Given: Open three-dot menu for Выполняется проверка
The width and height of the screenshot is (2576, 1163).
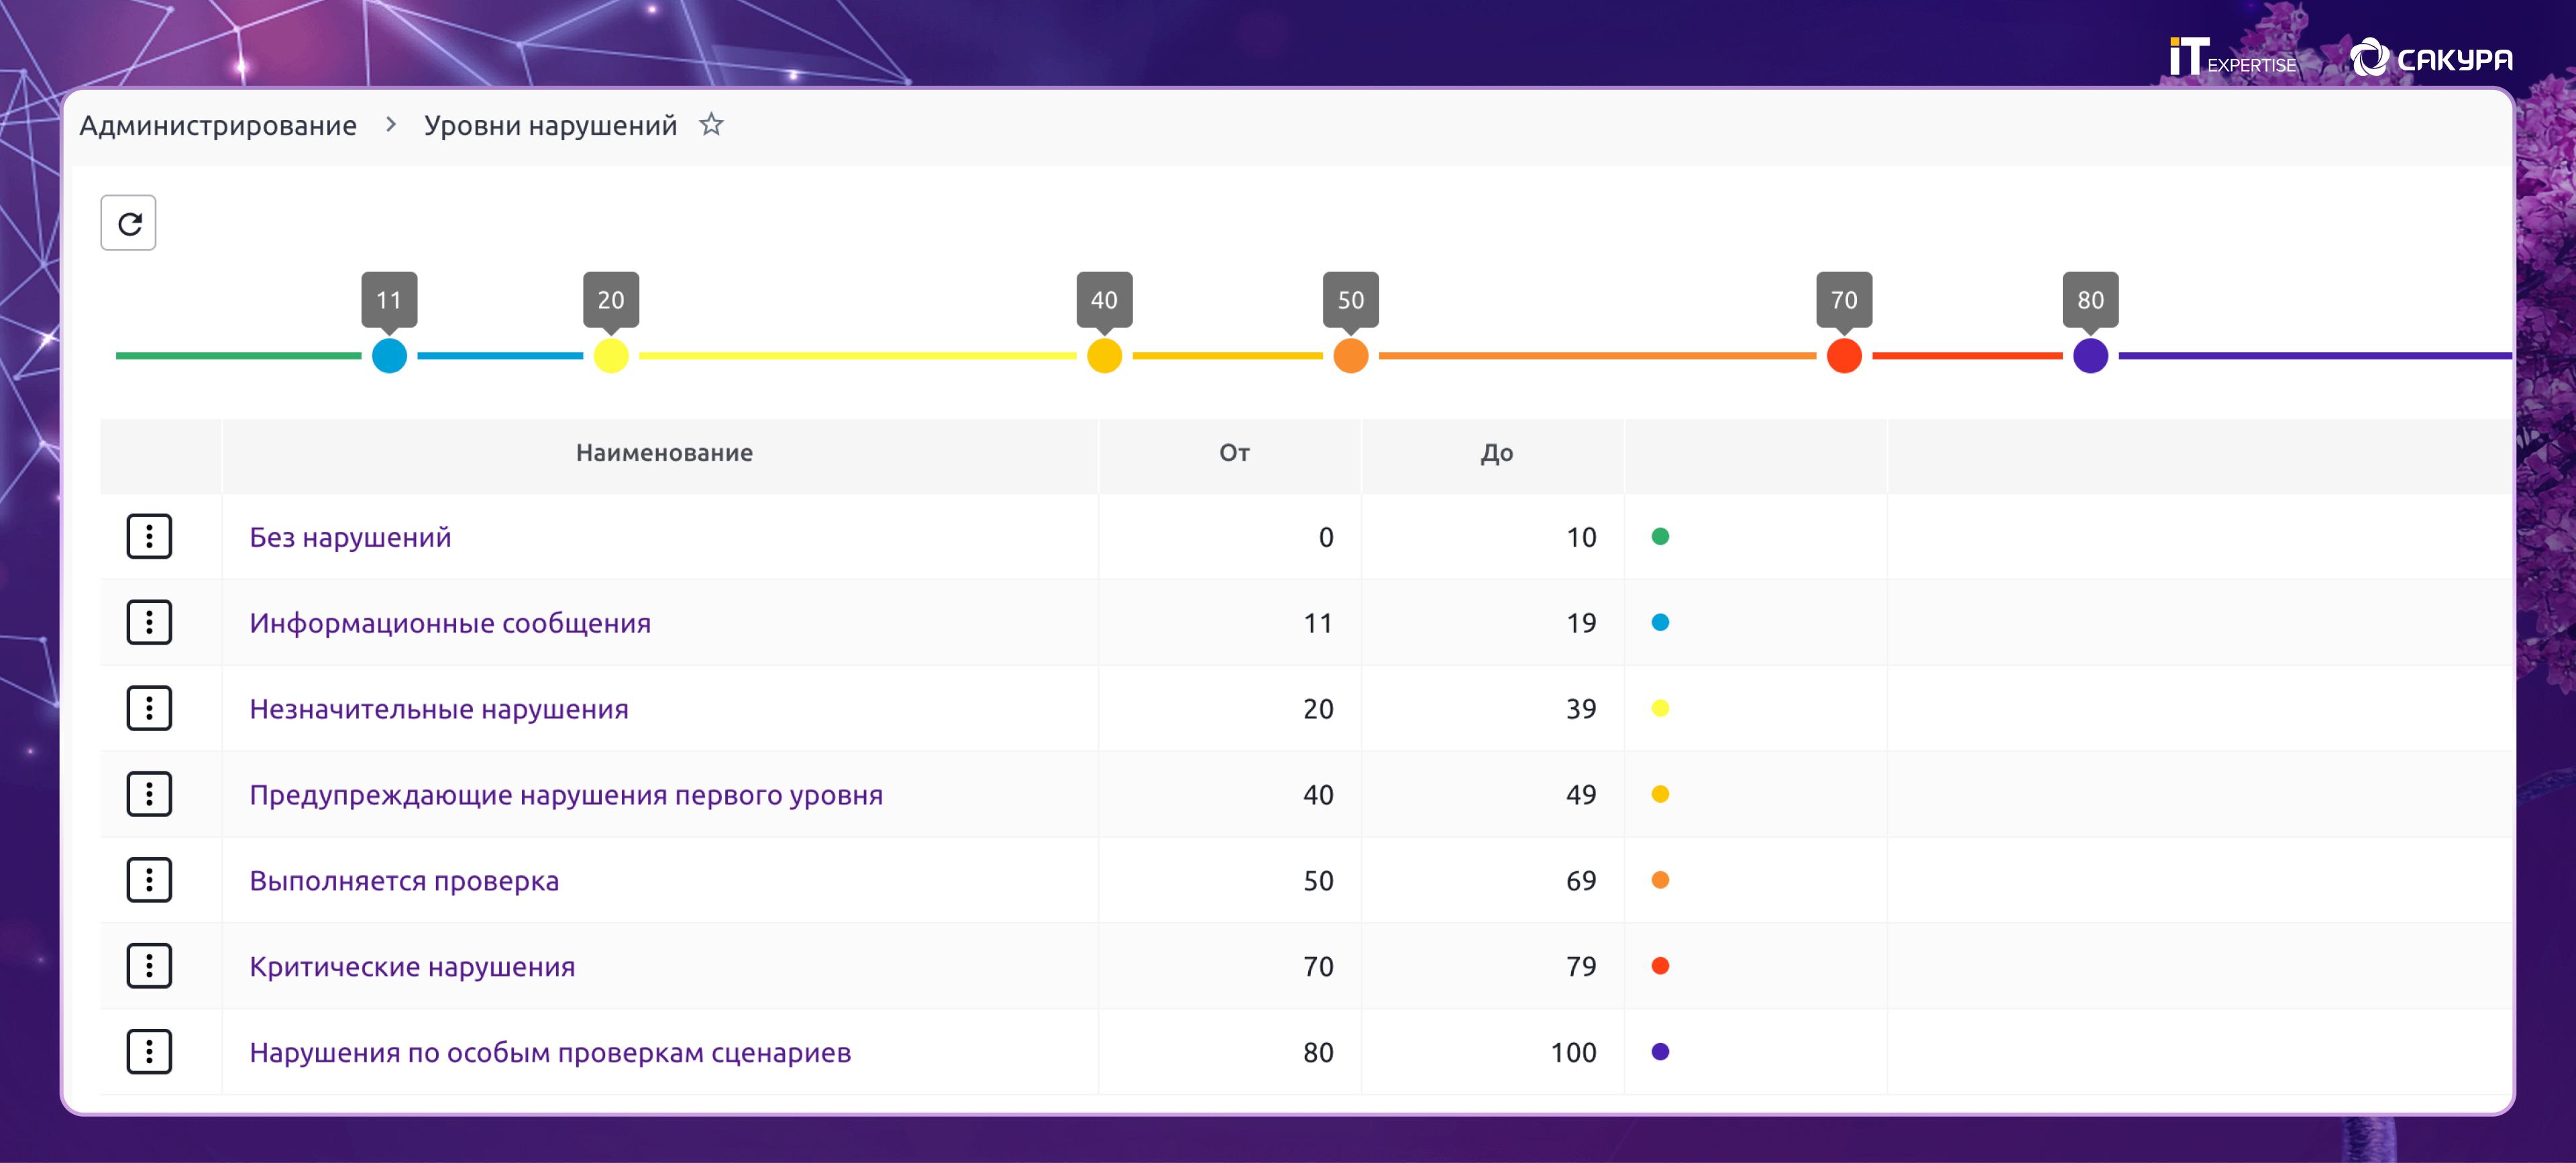Looking at the screenshot, I should [149, 881].
